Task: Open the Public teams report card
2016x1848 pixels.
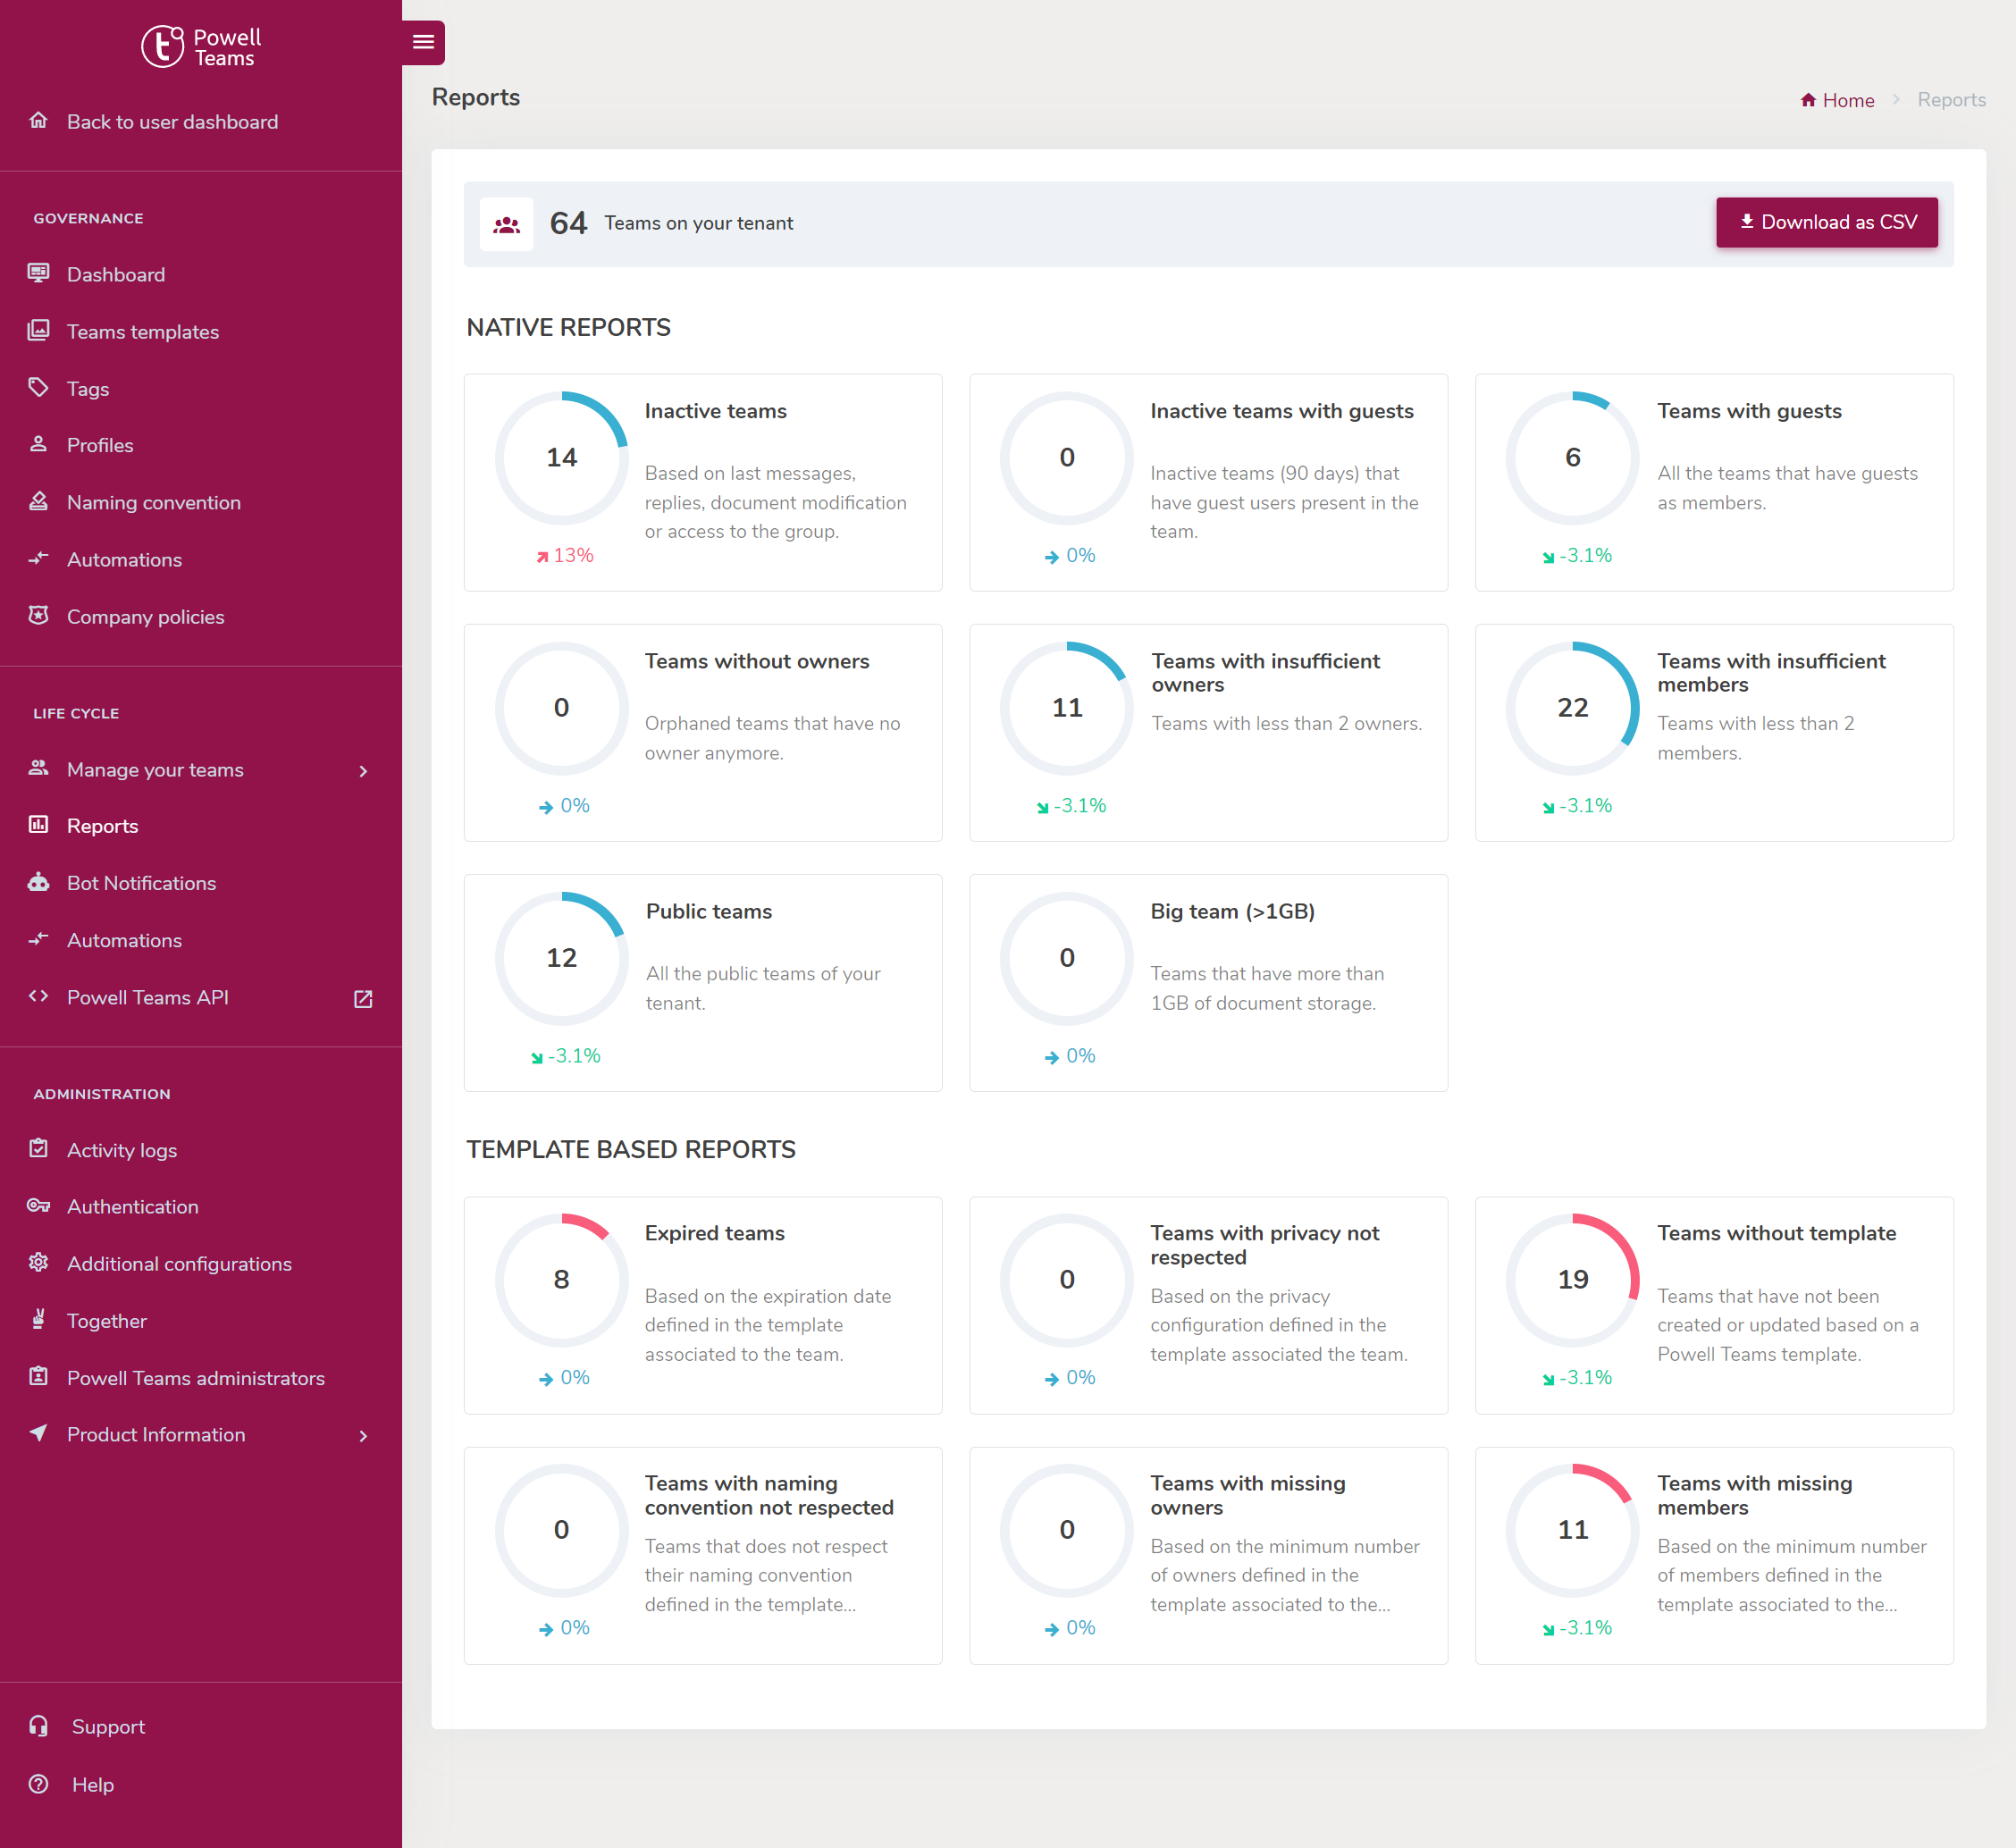Action: pyautogui.click(x=703, y=983)
